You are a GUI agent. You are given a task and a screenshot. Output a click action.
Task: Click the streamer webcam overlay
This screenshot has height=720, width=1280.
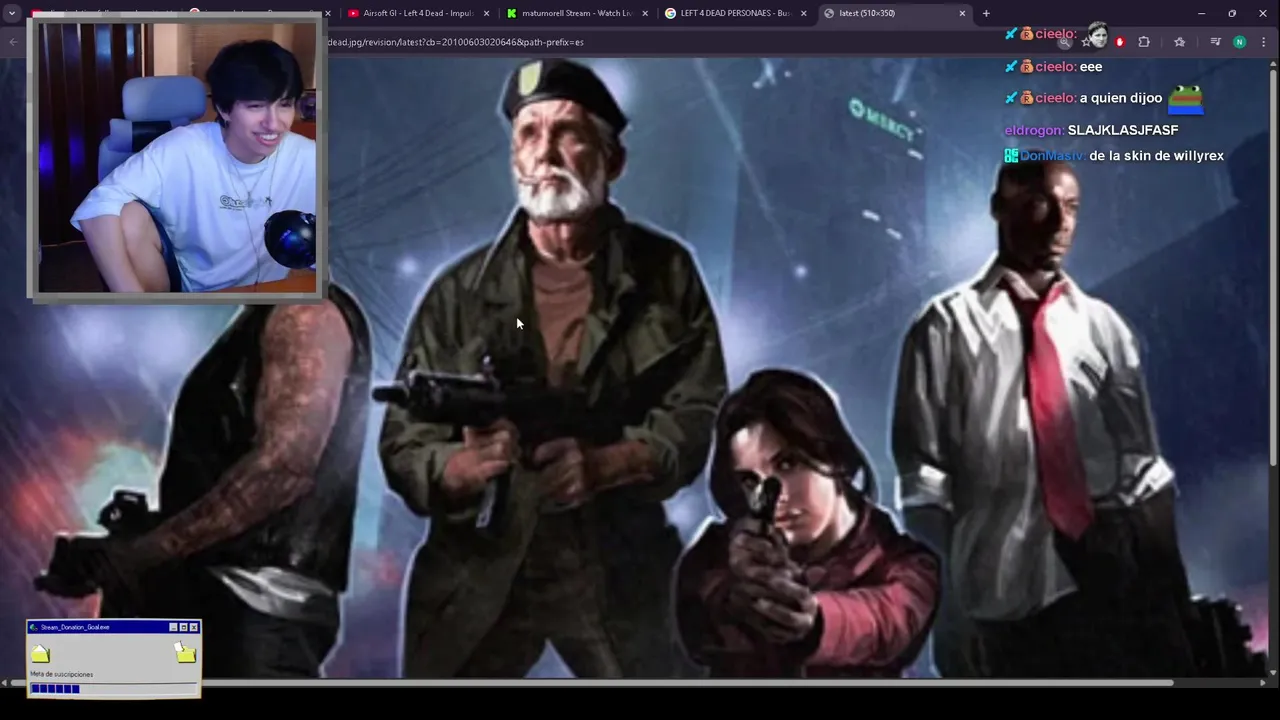(x=177, y=158)
